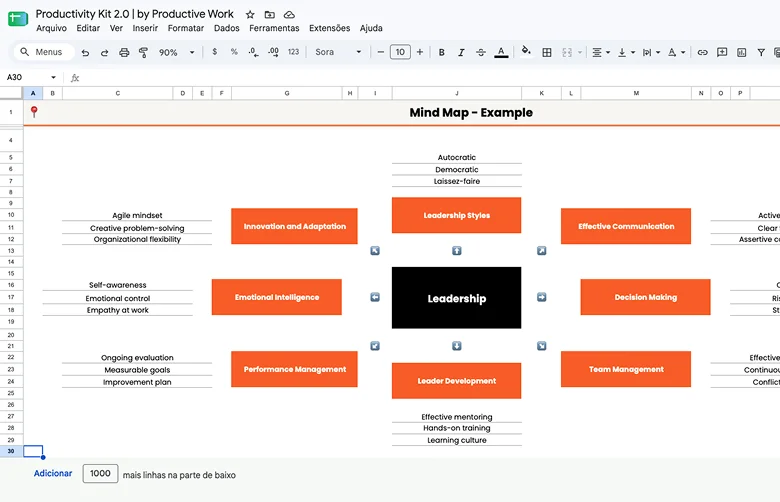Click the print icon

pyautogui.click(x=124, y=52)
